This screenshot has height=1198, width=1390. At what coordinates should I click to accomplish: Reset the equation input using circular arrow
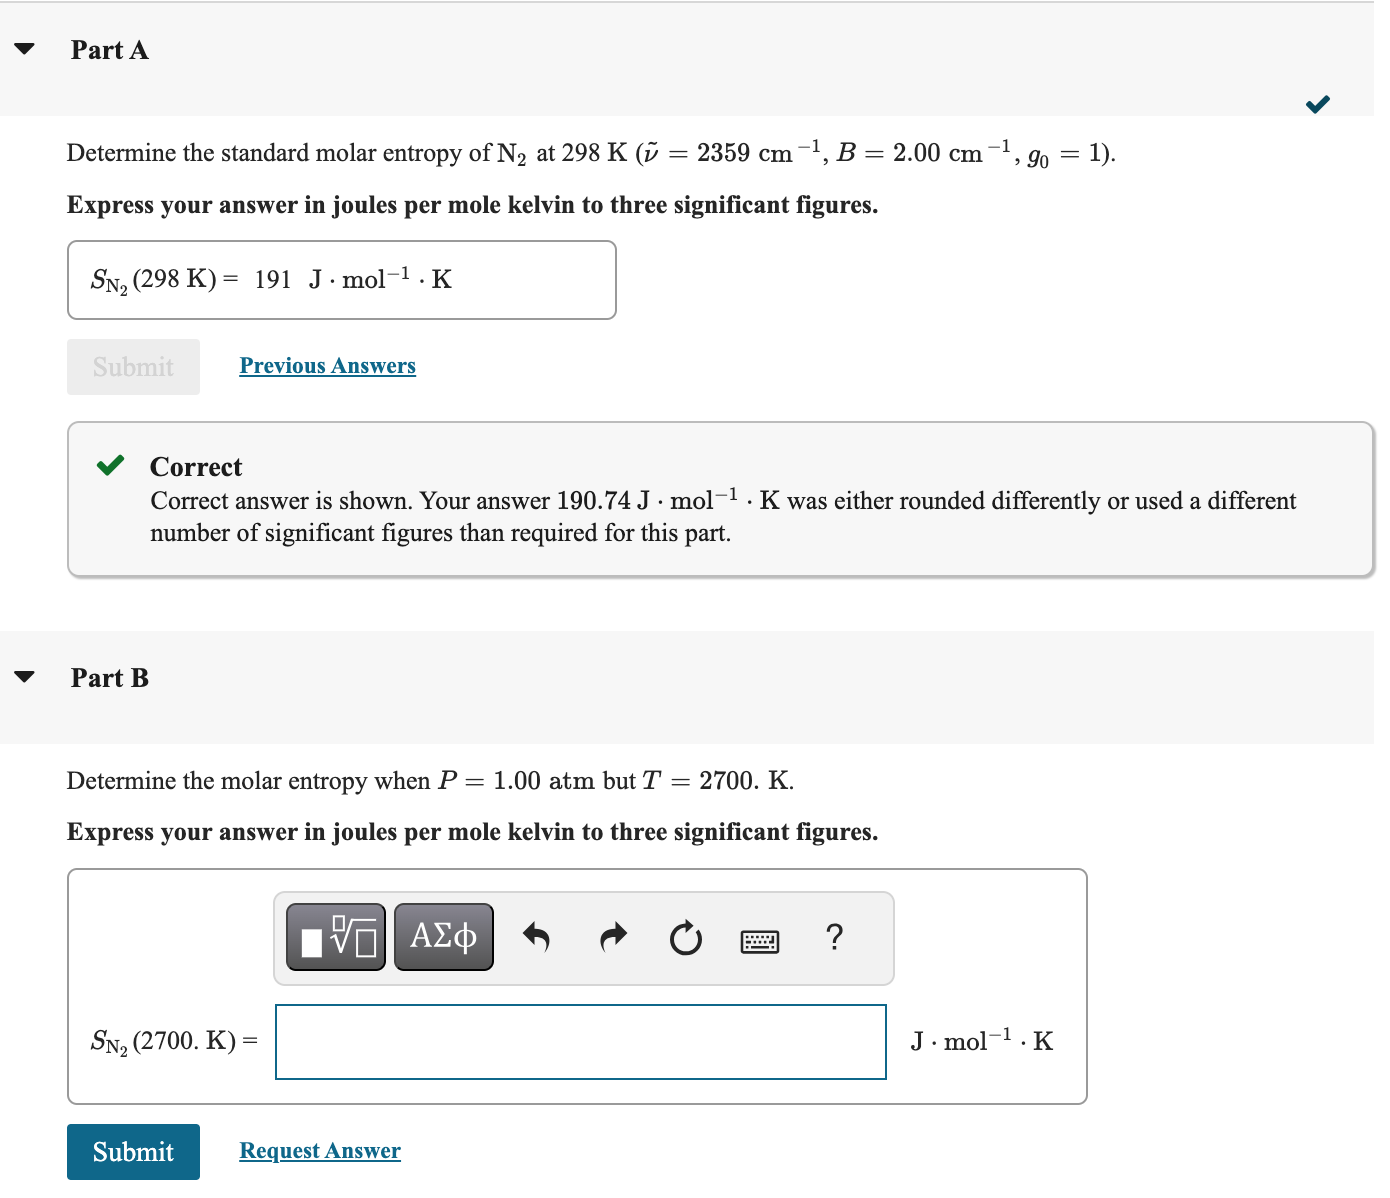(x=686, y=938)
